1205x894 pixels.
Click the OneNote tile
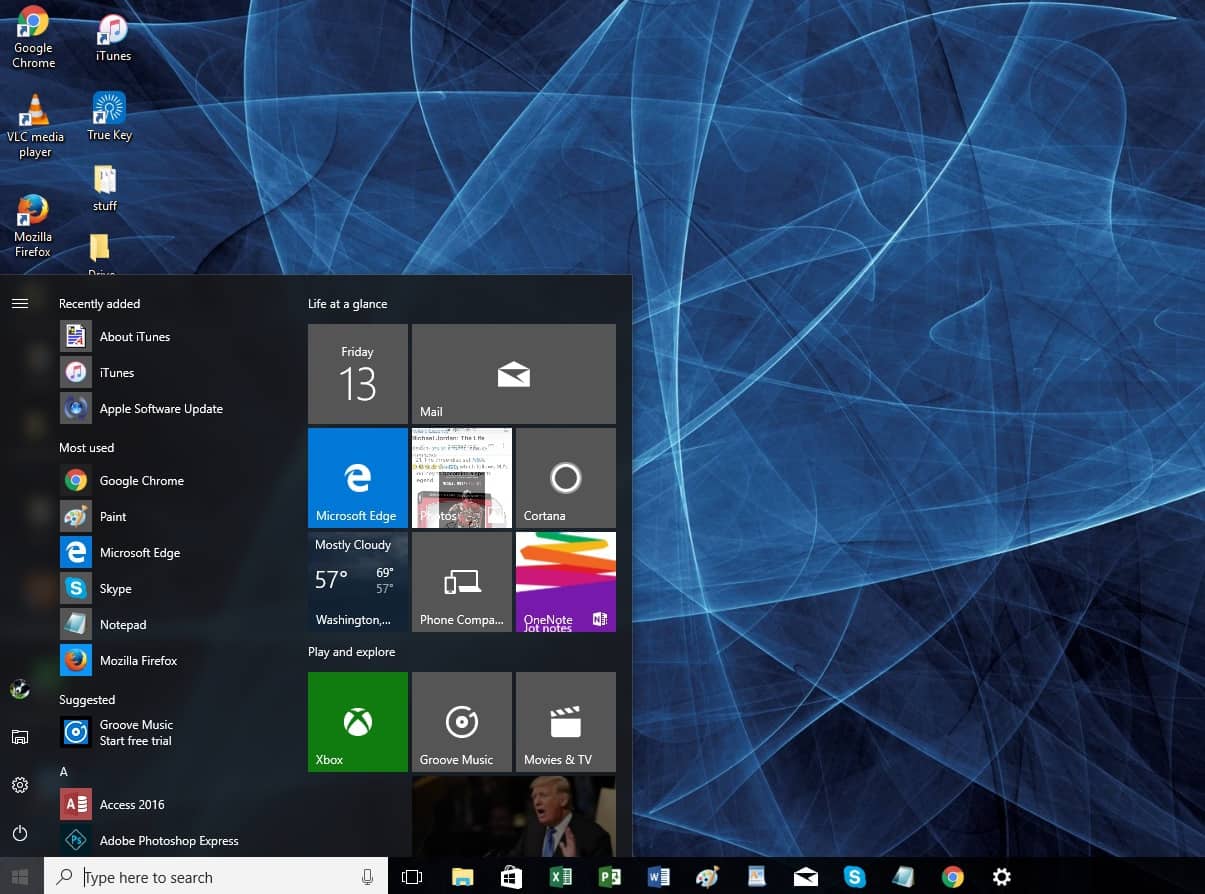pyautogui.click(x=566, y=582)
